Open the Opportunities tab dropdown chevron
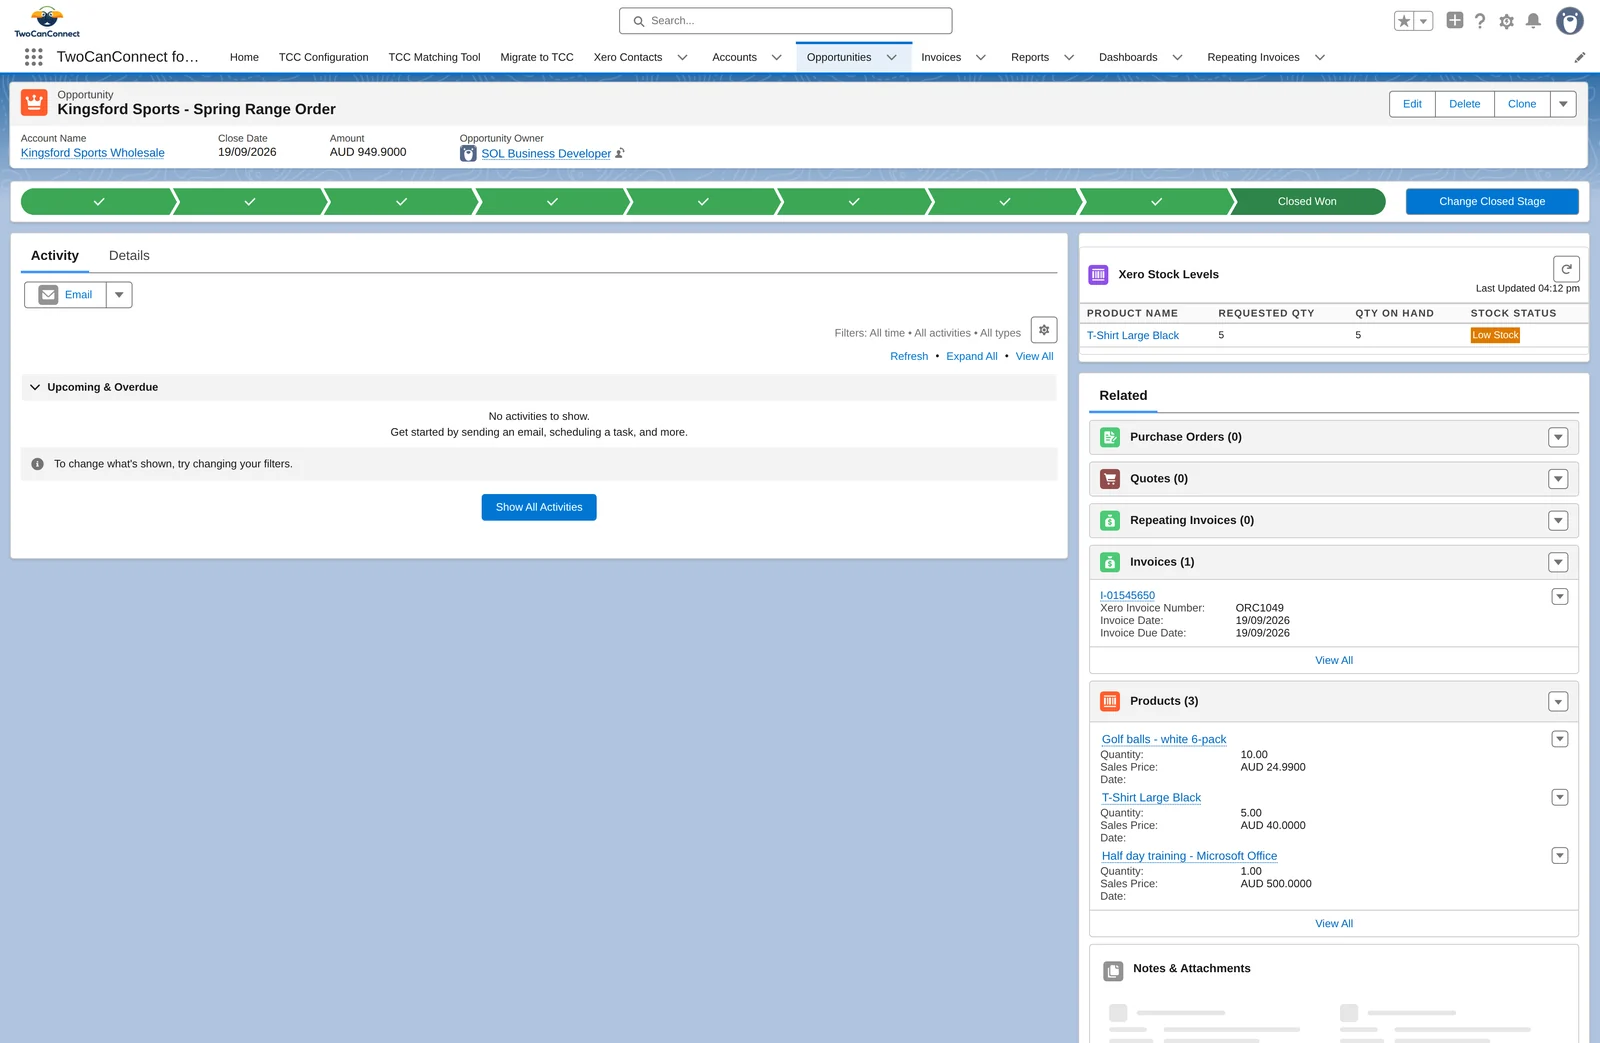 (x=892, y=57)
